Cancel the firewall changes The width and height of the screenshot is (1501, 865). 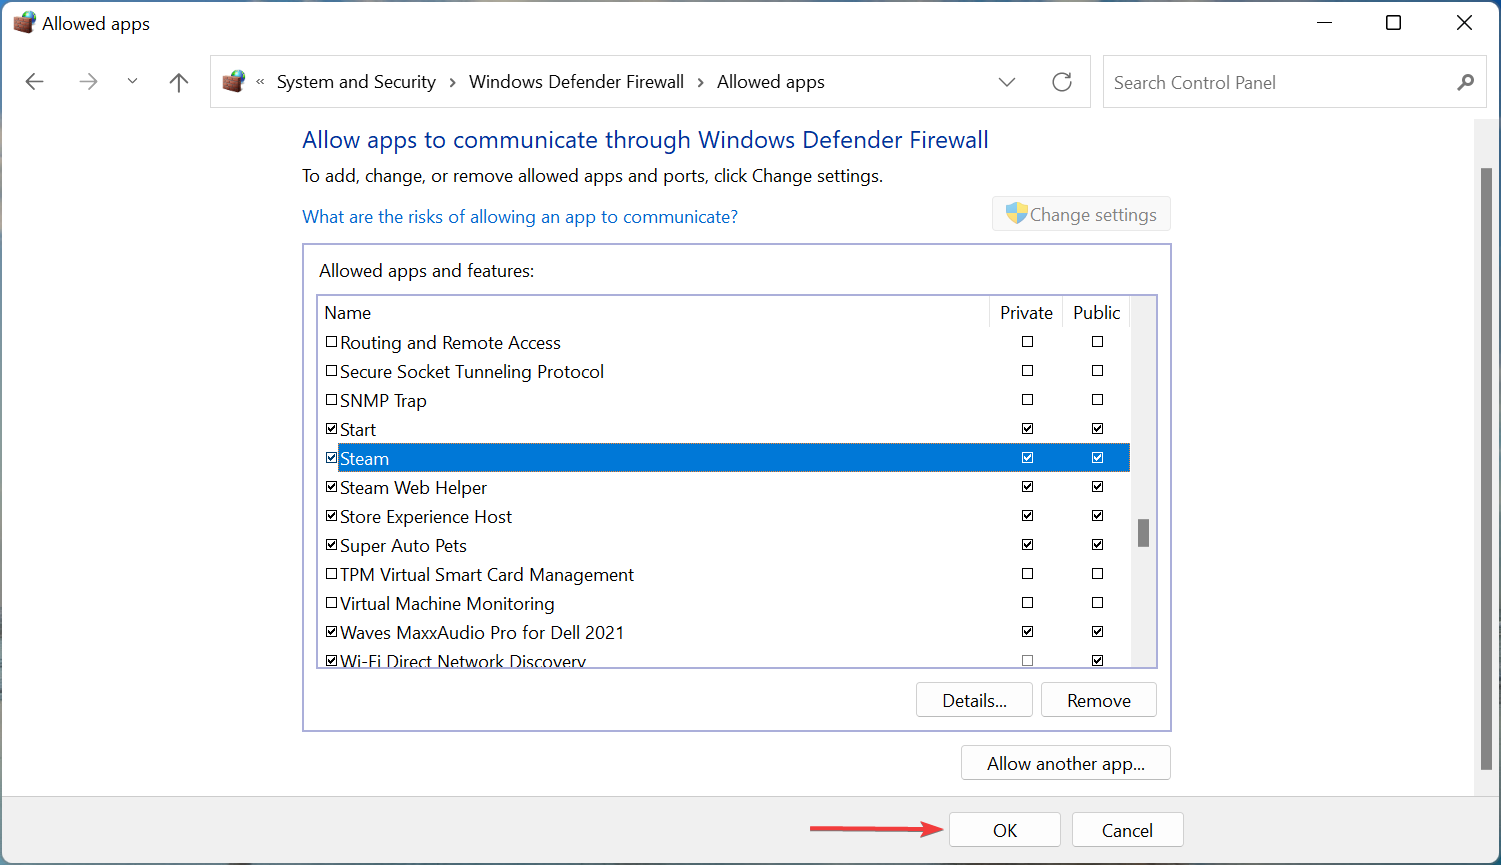point(1127,830)
